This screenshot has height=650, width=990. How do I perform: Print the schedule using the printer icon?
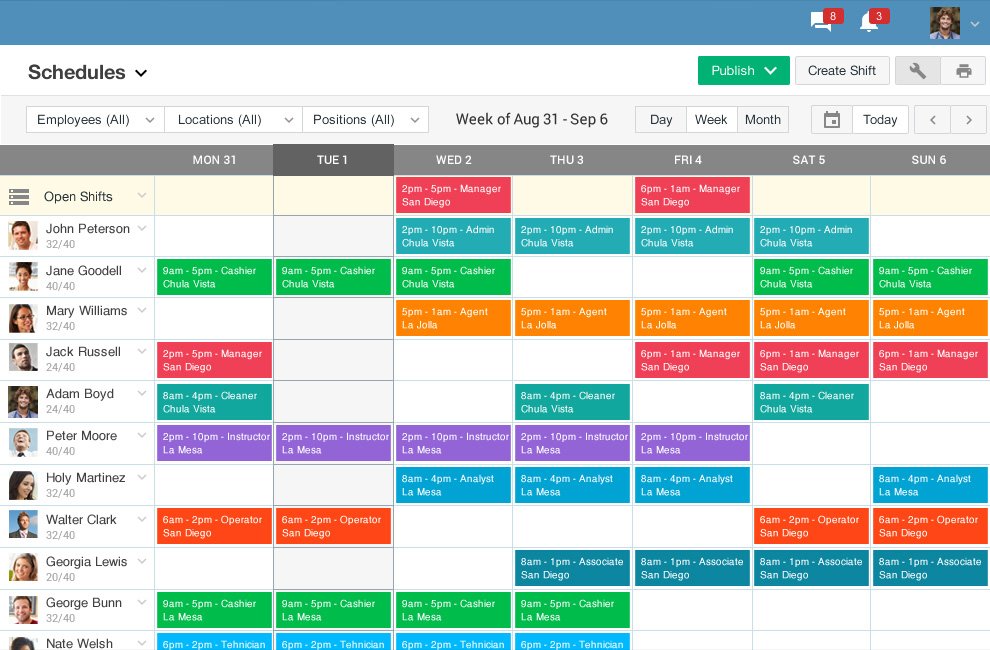(963, 70)
